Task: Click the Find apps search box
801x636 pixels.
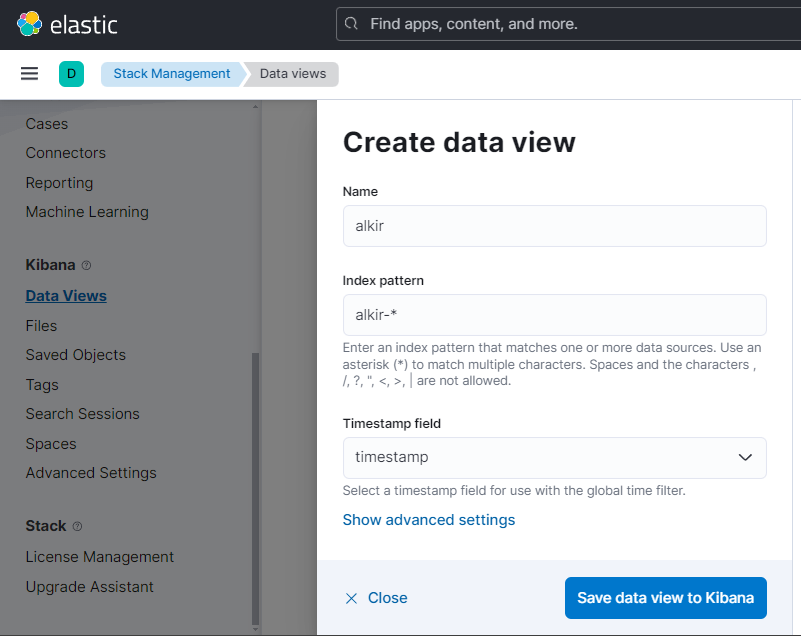Action: point(568,23)
